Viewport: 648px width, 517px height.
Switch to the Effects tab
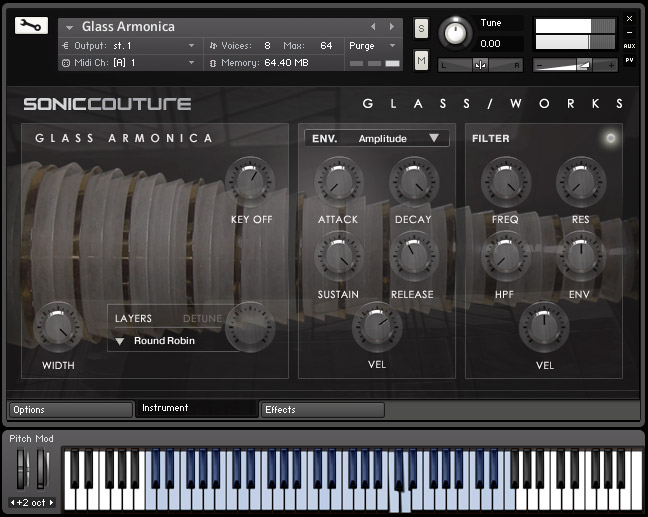(322, 410)
